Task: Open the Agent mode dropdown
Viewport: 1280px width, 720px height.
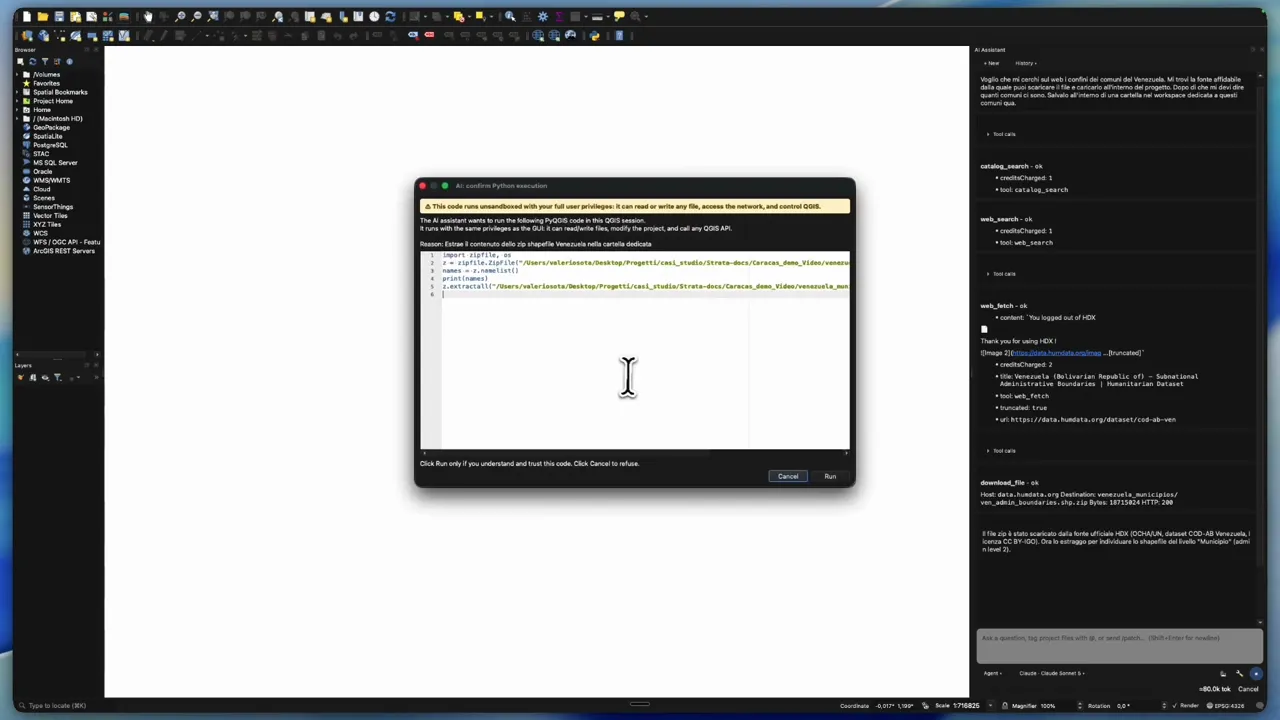Action: 992,673
